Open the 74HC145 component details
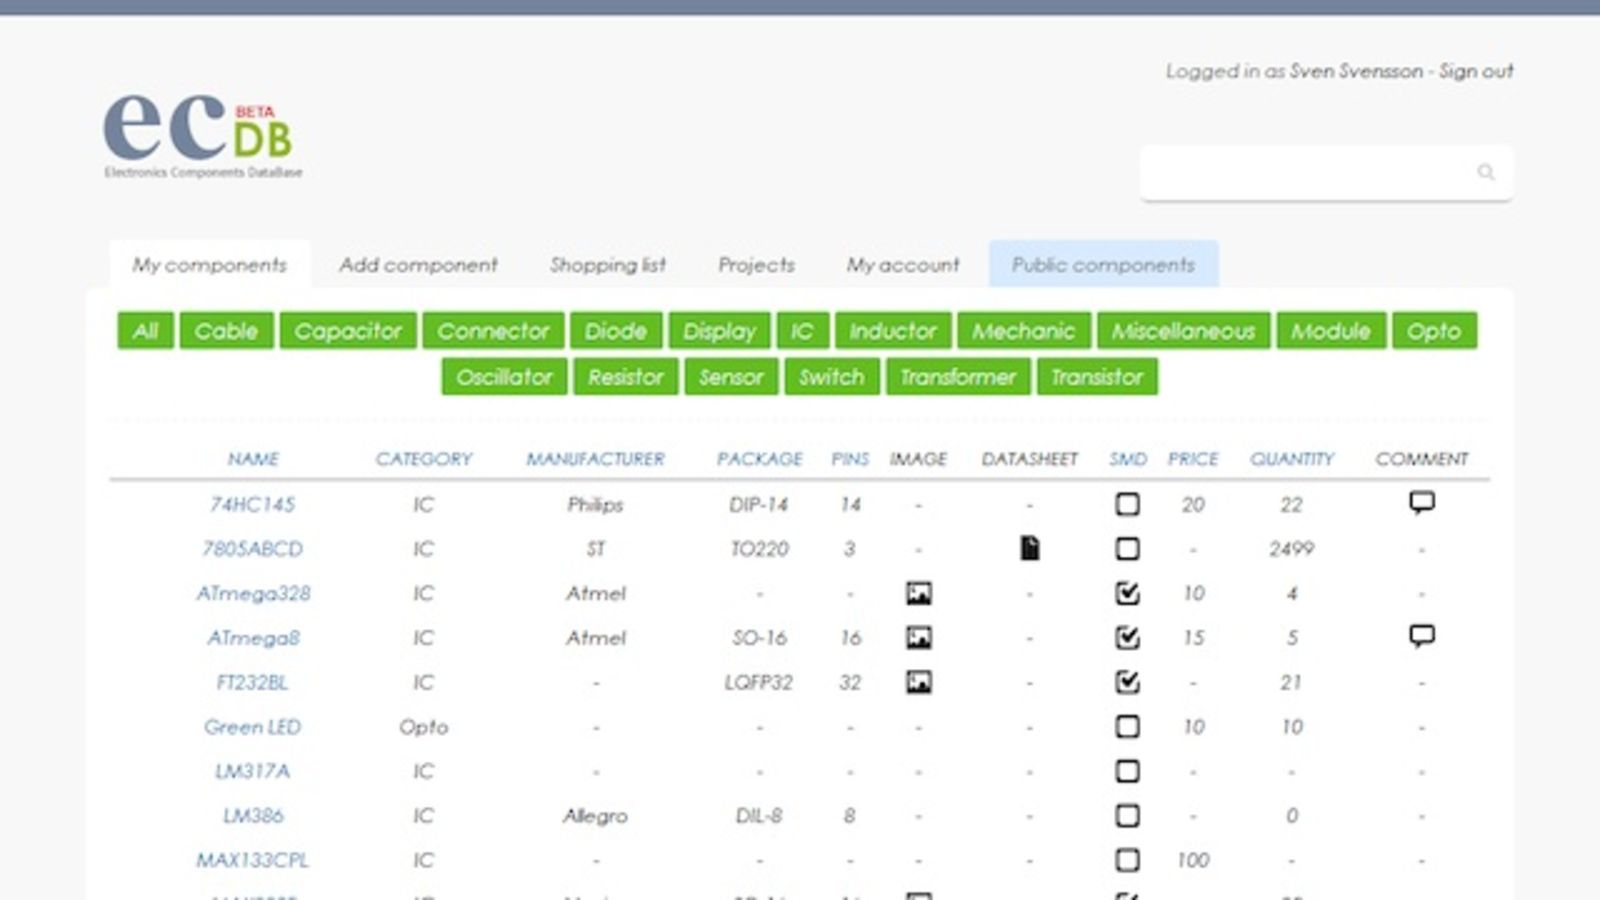 pos(254,504)
